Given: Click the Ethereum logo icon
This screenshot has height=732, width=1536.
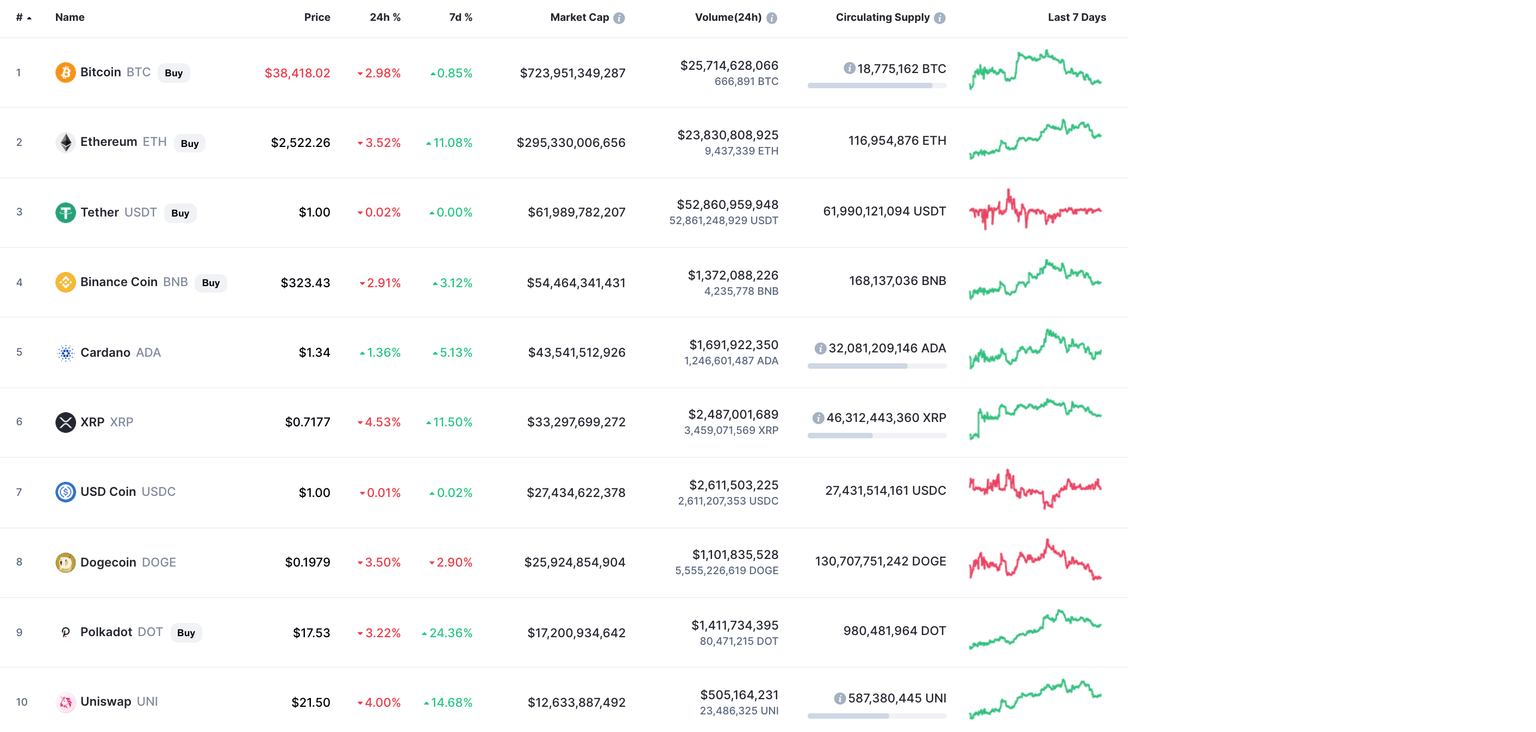Looking at the screenshot, I should (64, 142).
